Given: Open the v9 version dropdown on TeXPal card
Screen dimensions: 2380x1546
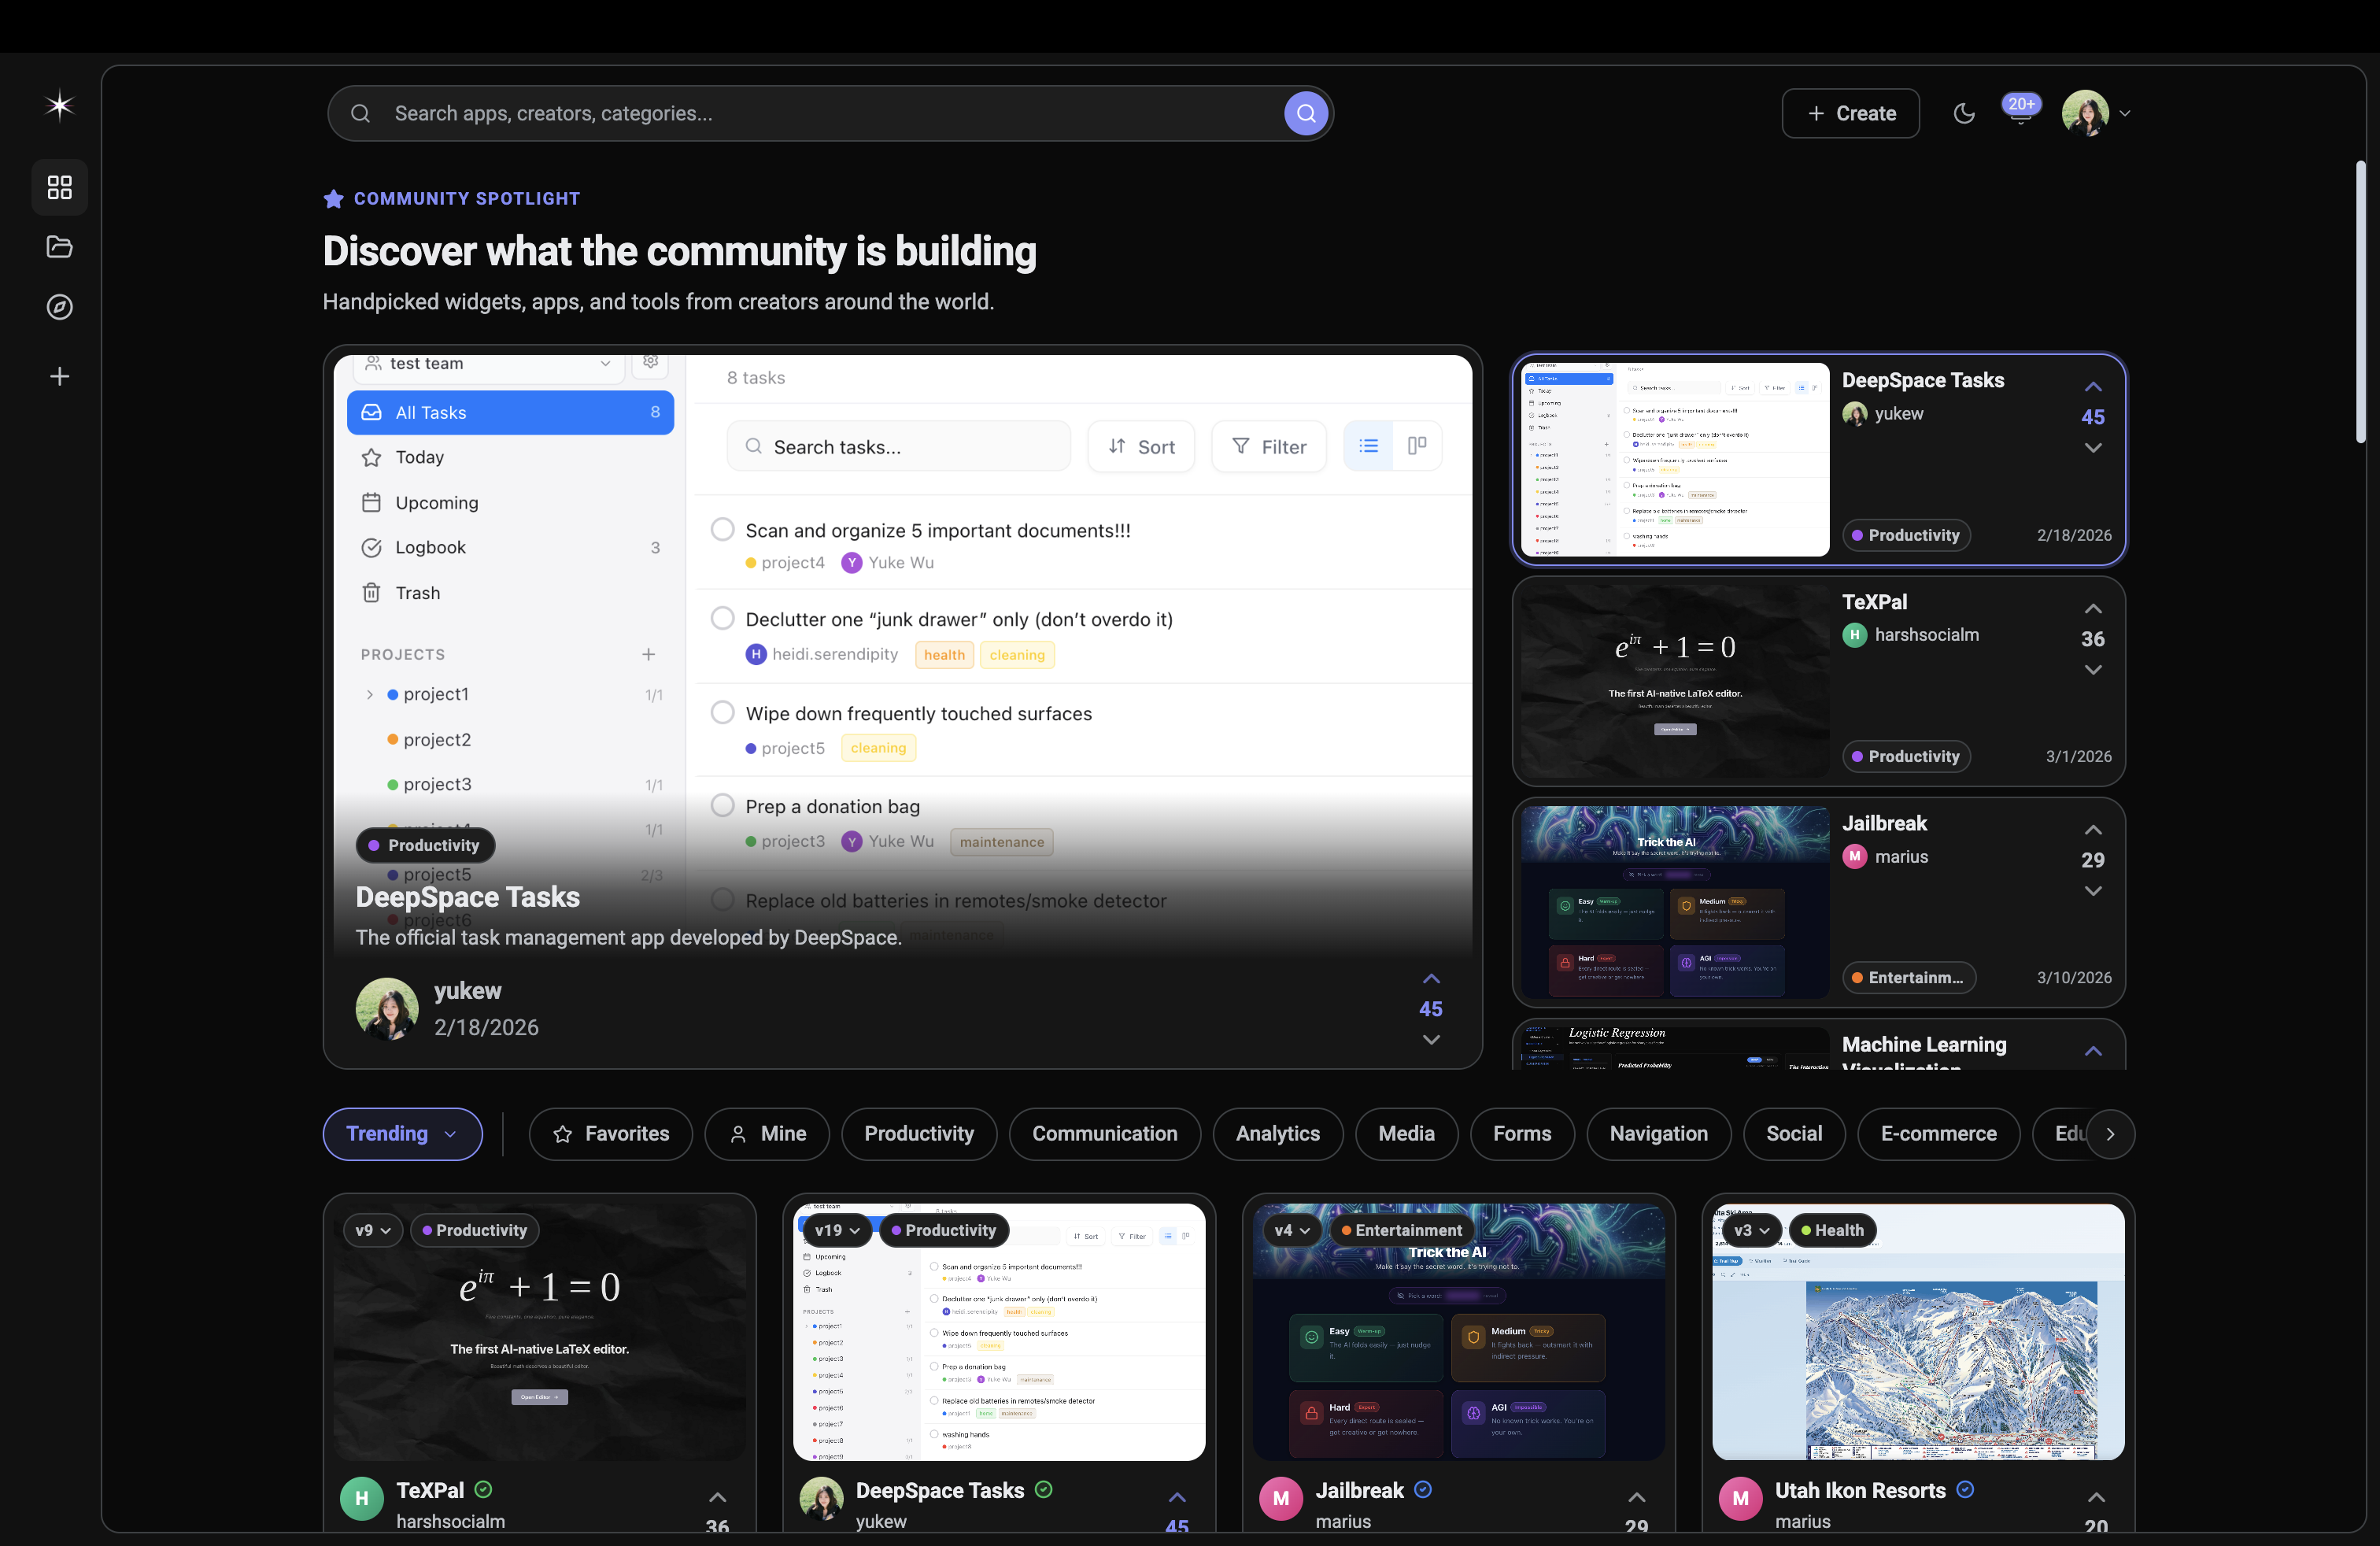Looking at the screenshot, I should 373,1230.
